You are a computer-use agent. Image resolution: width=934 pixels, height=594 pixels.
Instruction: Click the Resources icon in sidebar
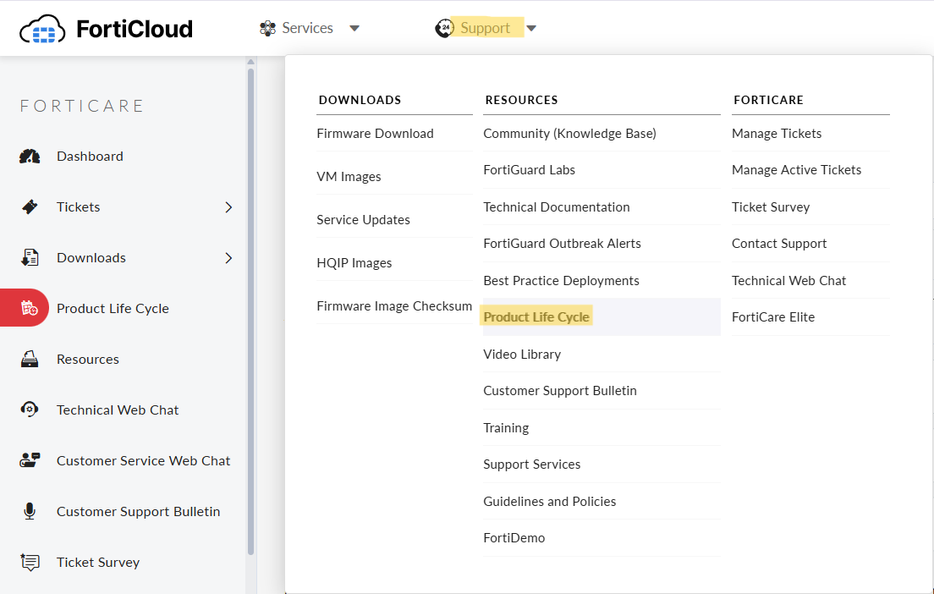(x=30, y=359)
